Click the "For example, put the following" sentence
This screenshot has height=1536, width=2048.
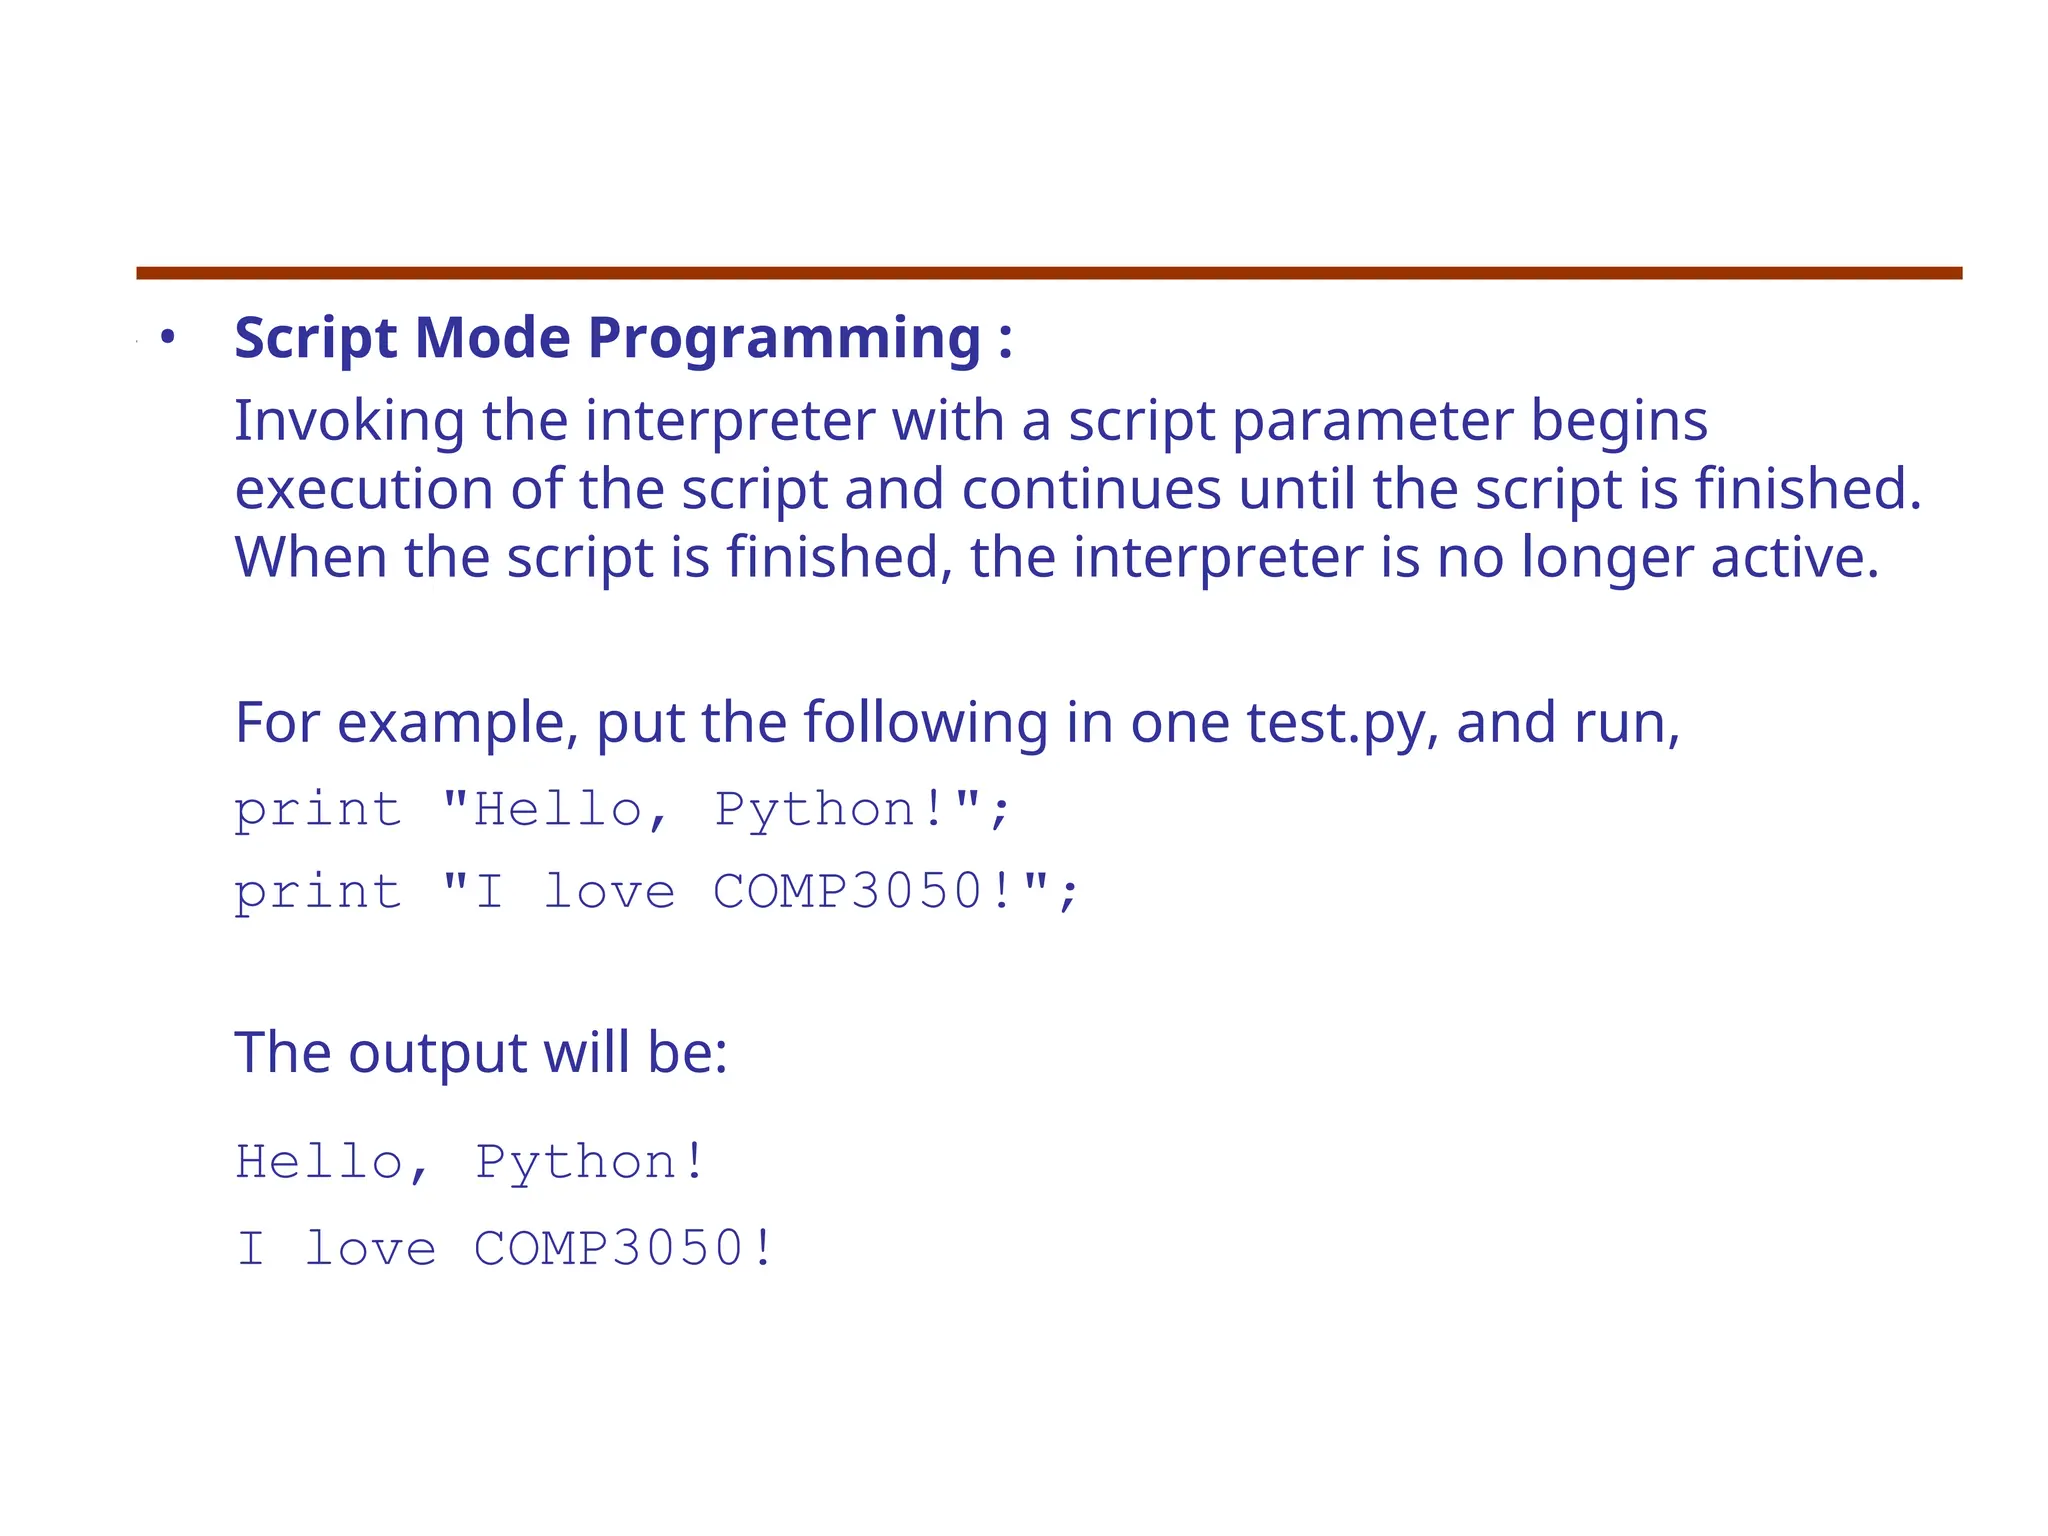pyautogui.click(x=956, y=722)
